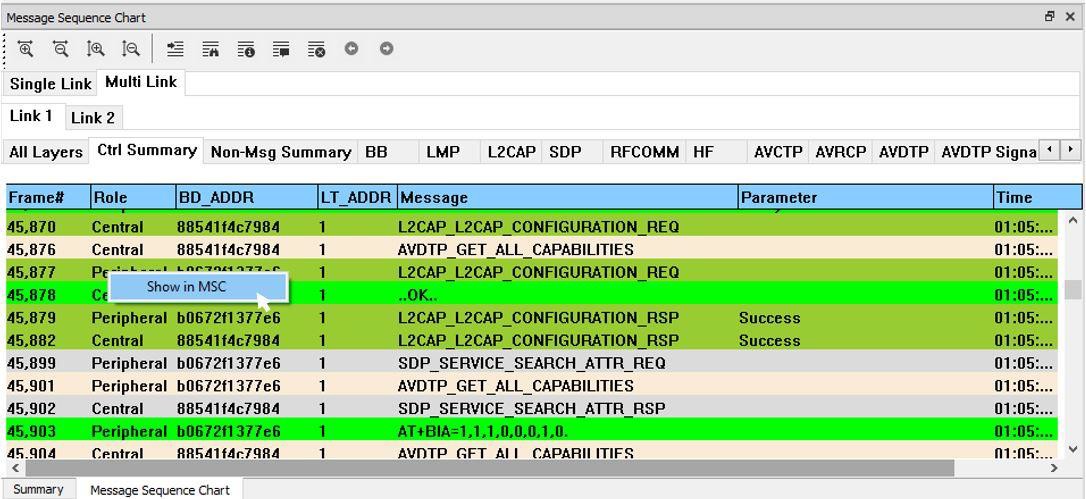Switch to the AVDTP tab
The image size is (1086, 499).
pyautogui.click(x=903, y=152)
